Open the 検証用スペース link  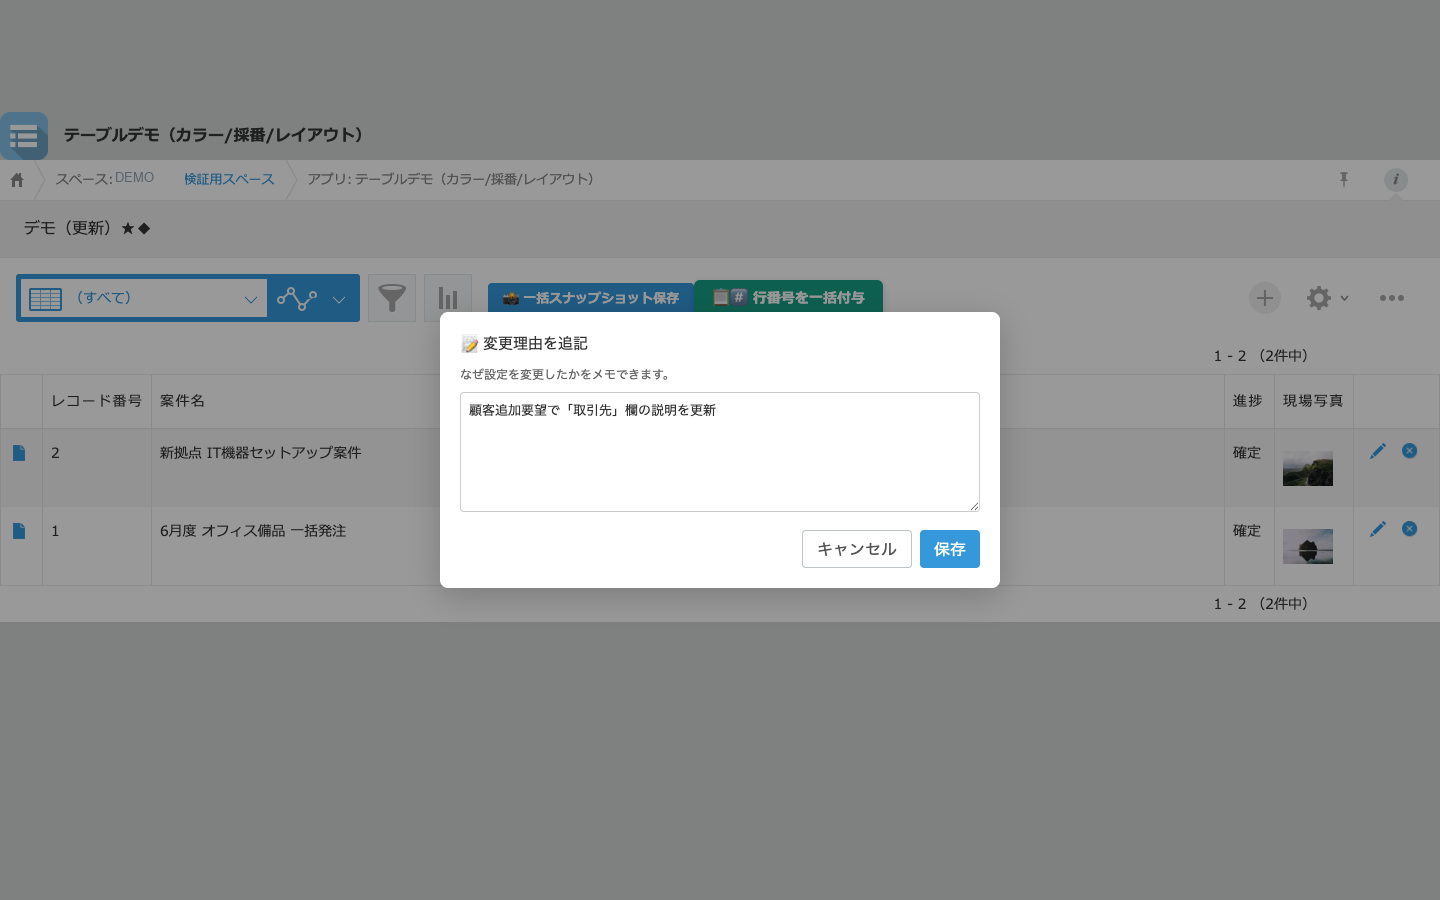pos(229,179)
